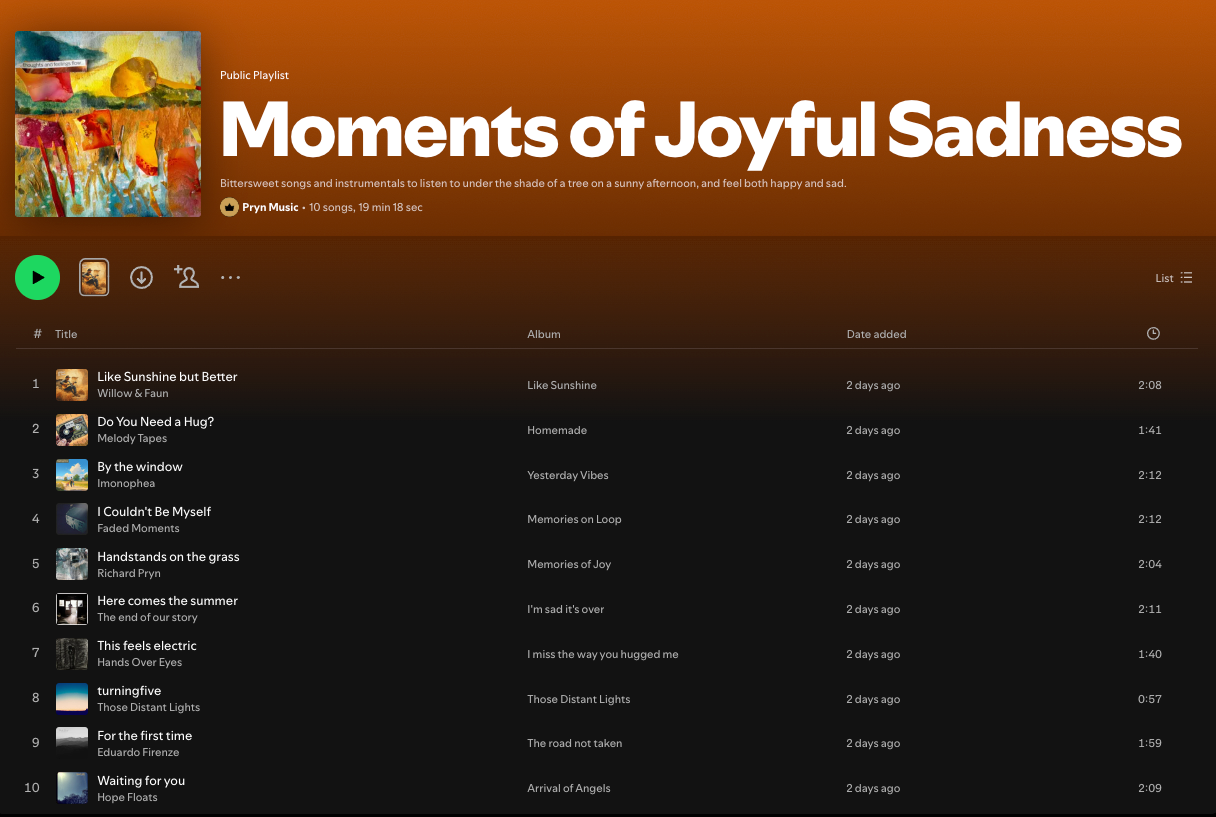Sort tracks by the Title column header

(x=66, y=334)
